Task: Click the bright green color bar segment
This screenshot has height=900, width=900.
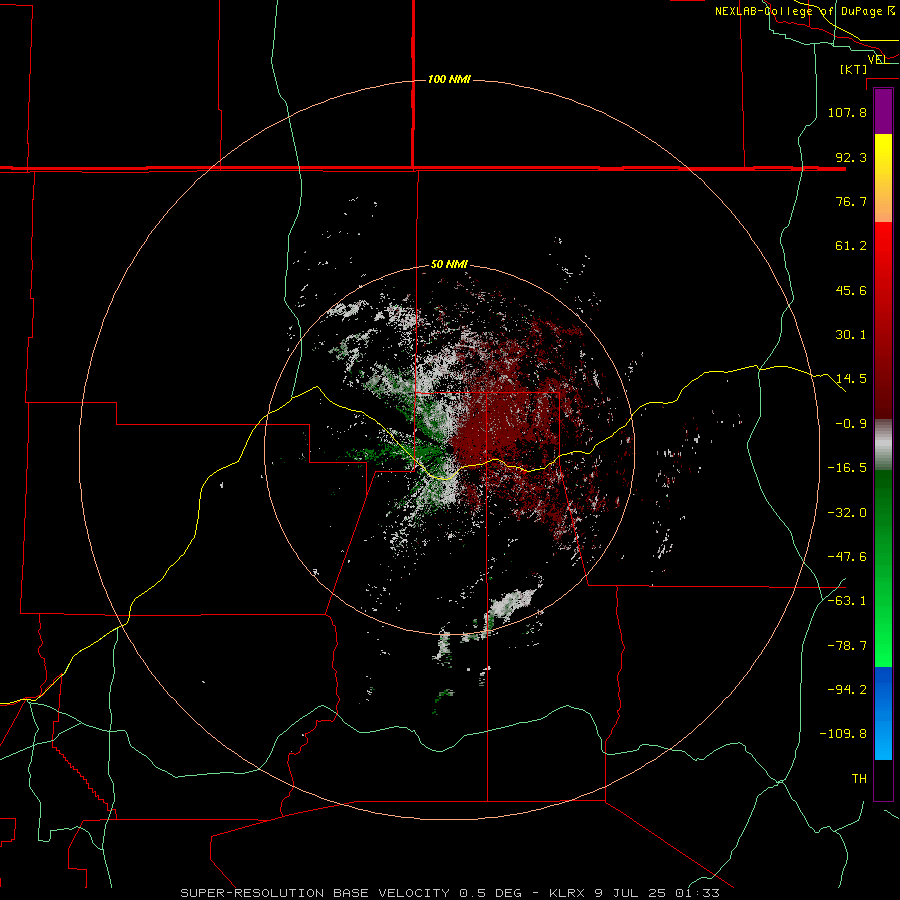Action: coord(883,569)
